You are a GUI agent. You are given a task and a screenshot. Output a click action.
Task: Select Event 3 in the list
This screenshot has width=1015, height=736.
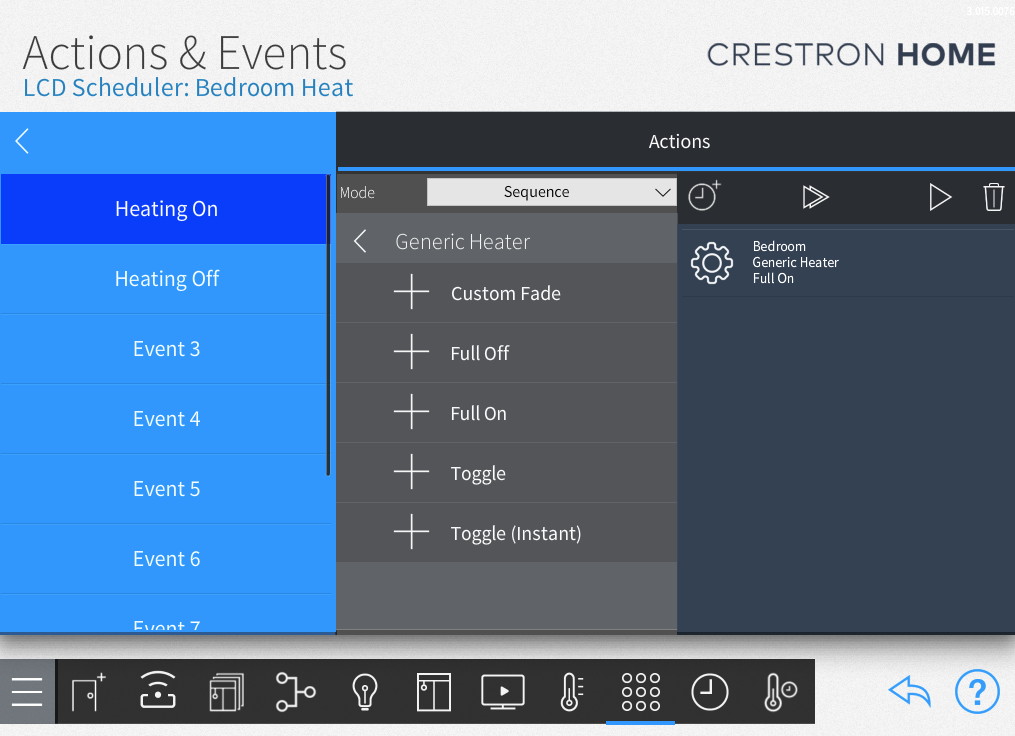tap(166, 349)
